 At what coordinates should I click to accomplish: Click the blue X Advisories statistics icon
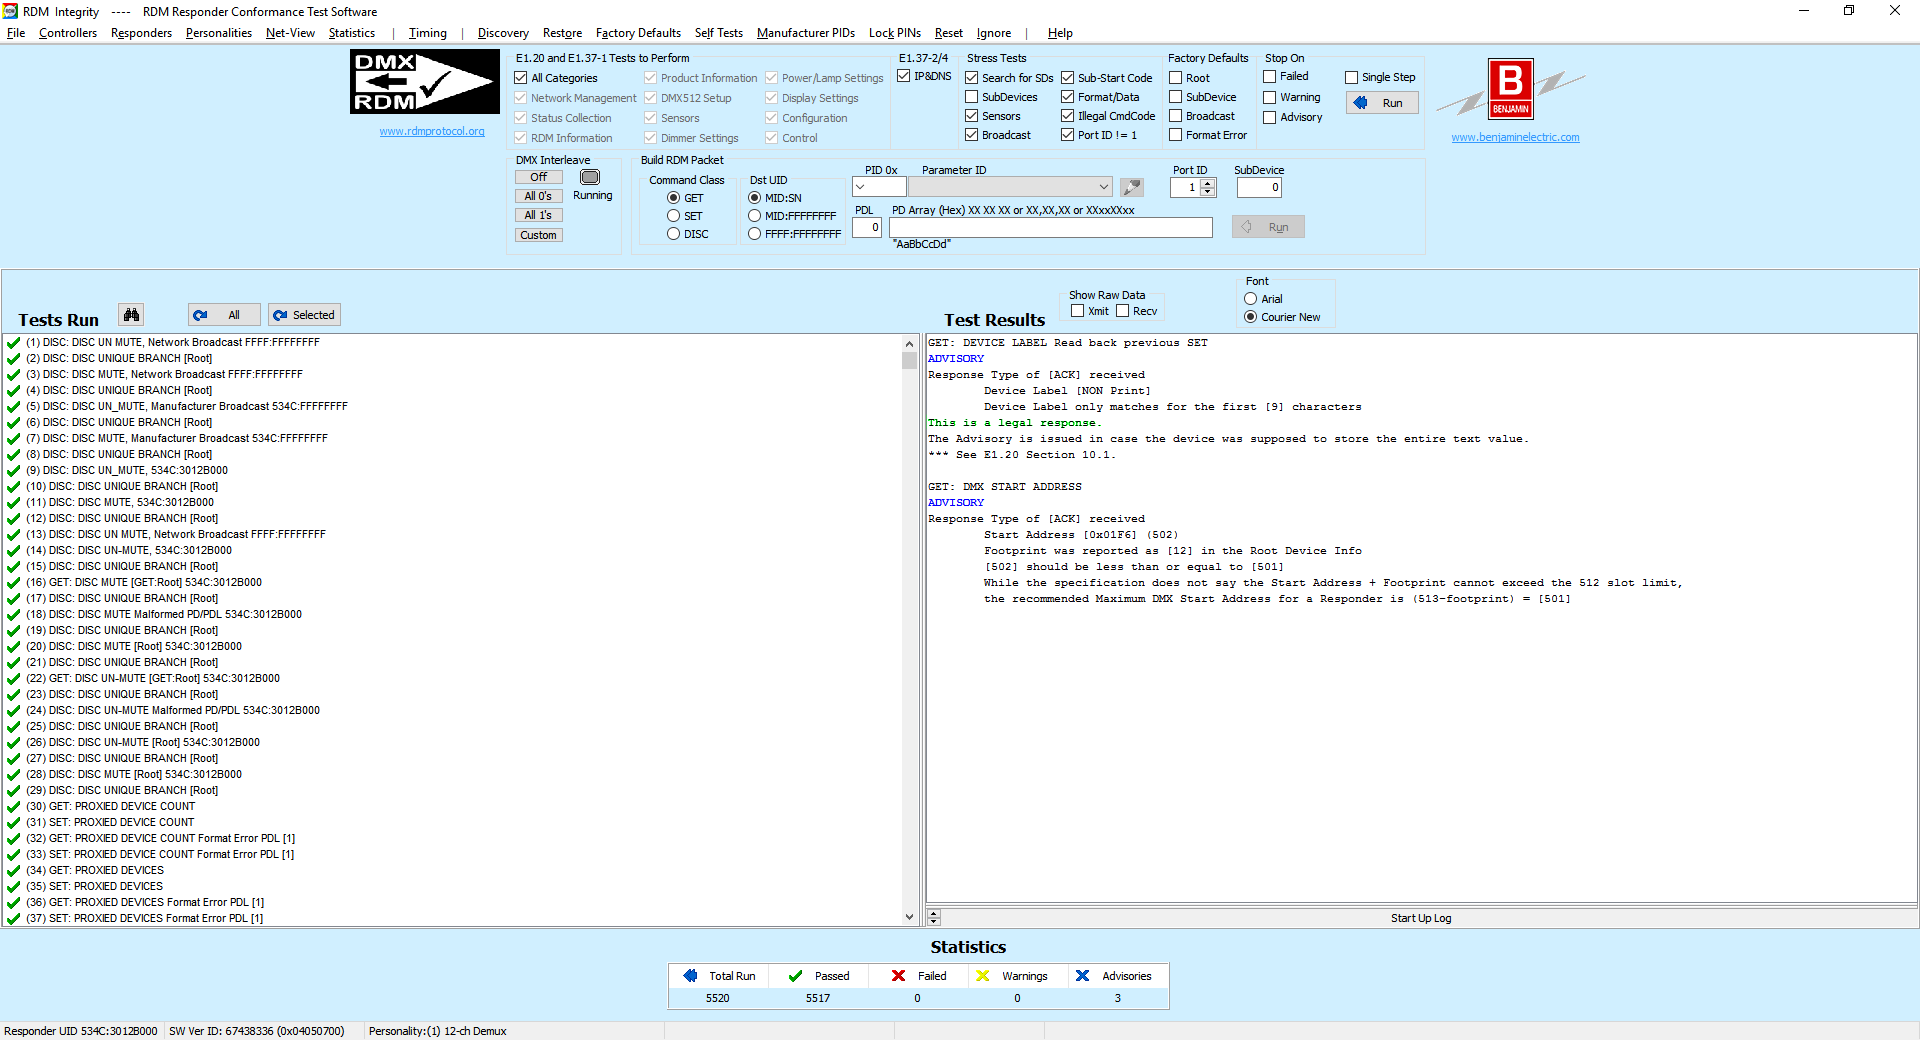pos(1082,976)
